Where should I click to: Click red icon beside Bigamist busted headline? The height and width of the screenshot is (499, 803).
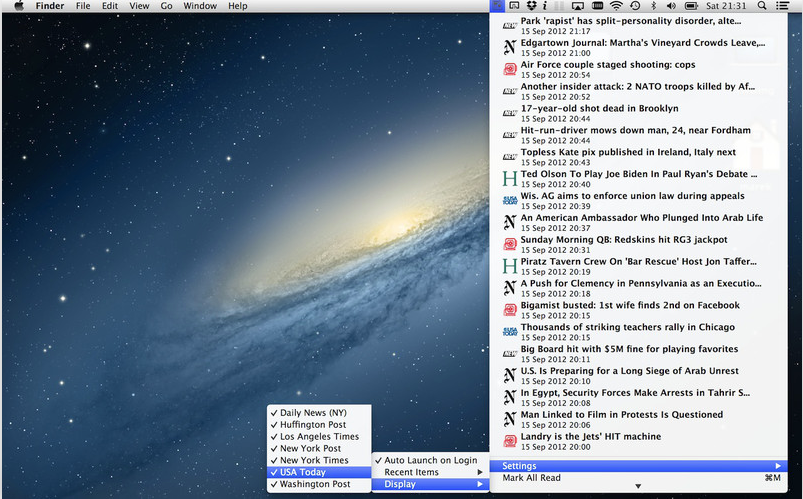510,309
